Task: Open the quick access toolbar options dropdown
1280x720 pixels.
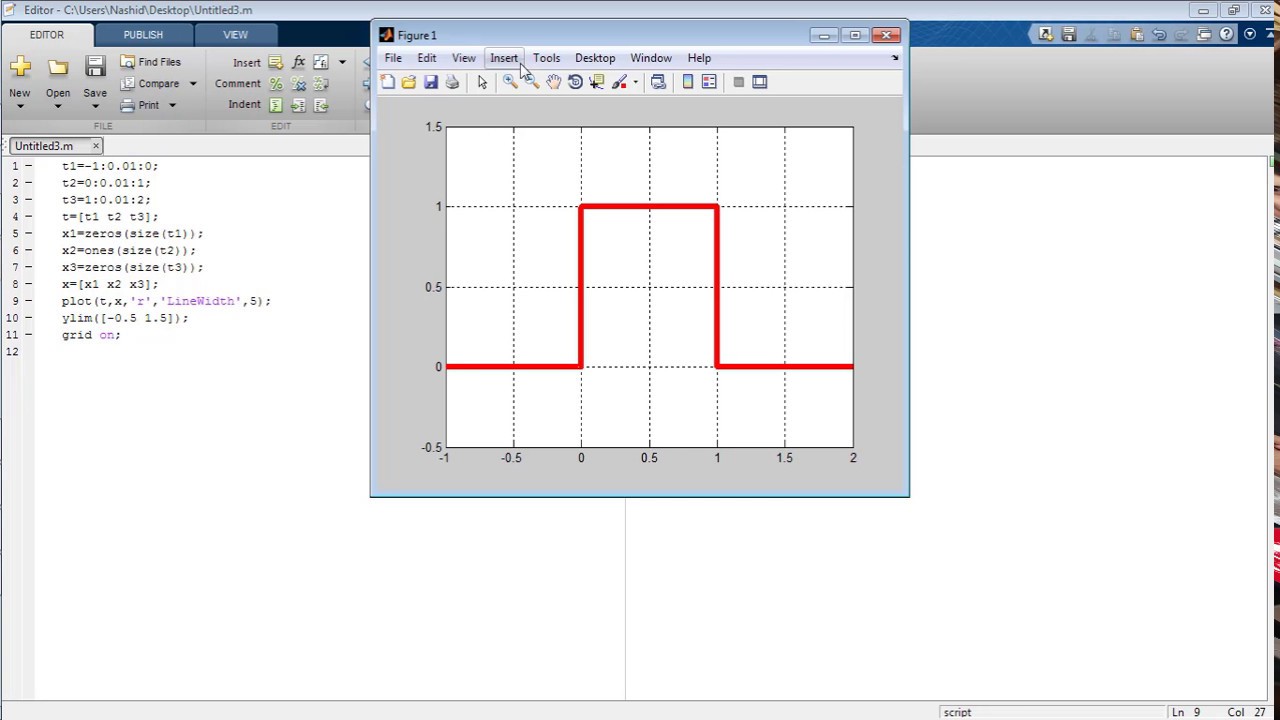Action: pyautogui.click(x=1250, y=35)
